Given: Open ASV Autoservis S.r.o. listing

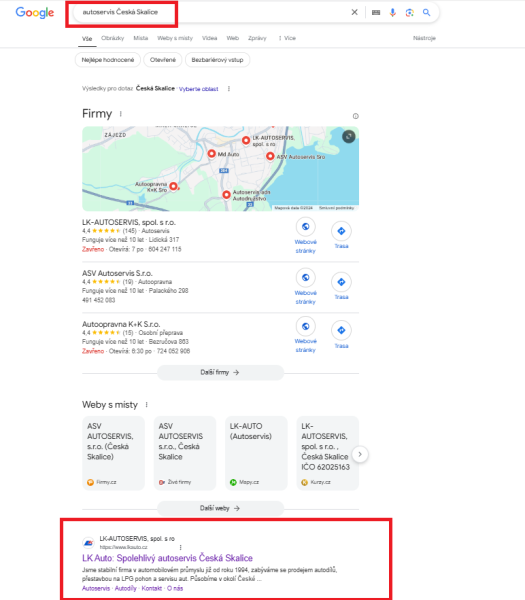Looking at the screenshot, I should click(117, 273).
